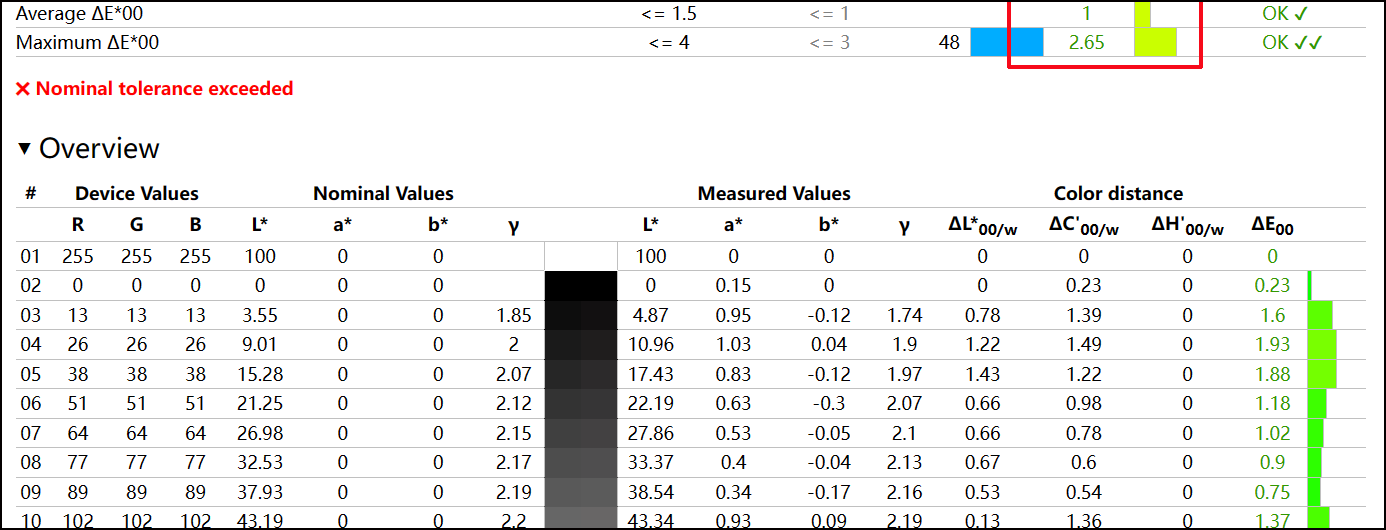This screenshot has width=1386, height=530.
Task: Click the OK single checkmark in Average row
Action: [1285, 13]
